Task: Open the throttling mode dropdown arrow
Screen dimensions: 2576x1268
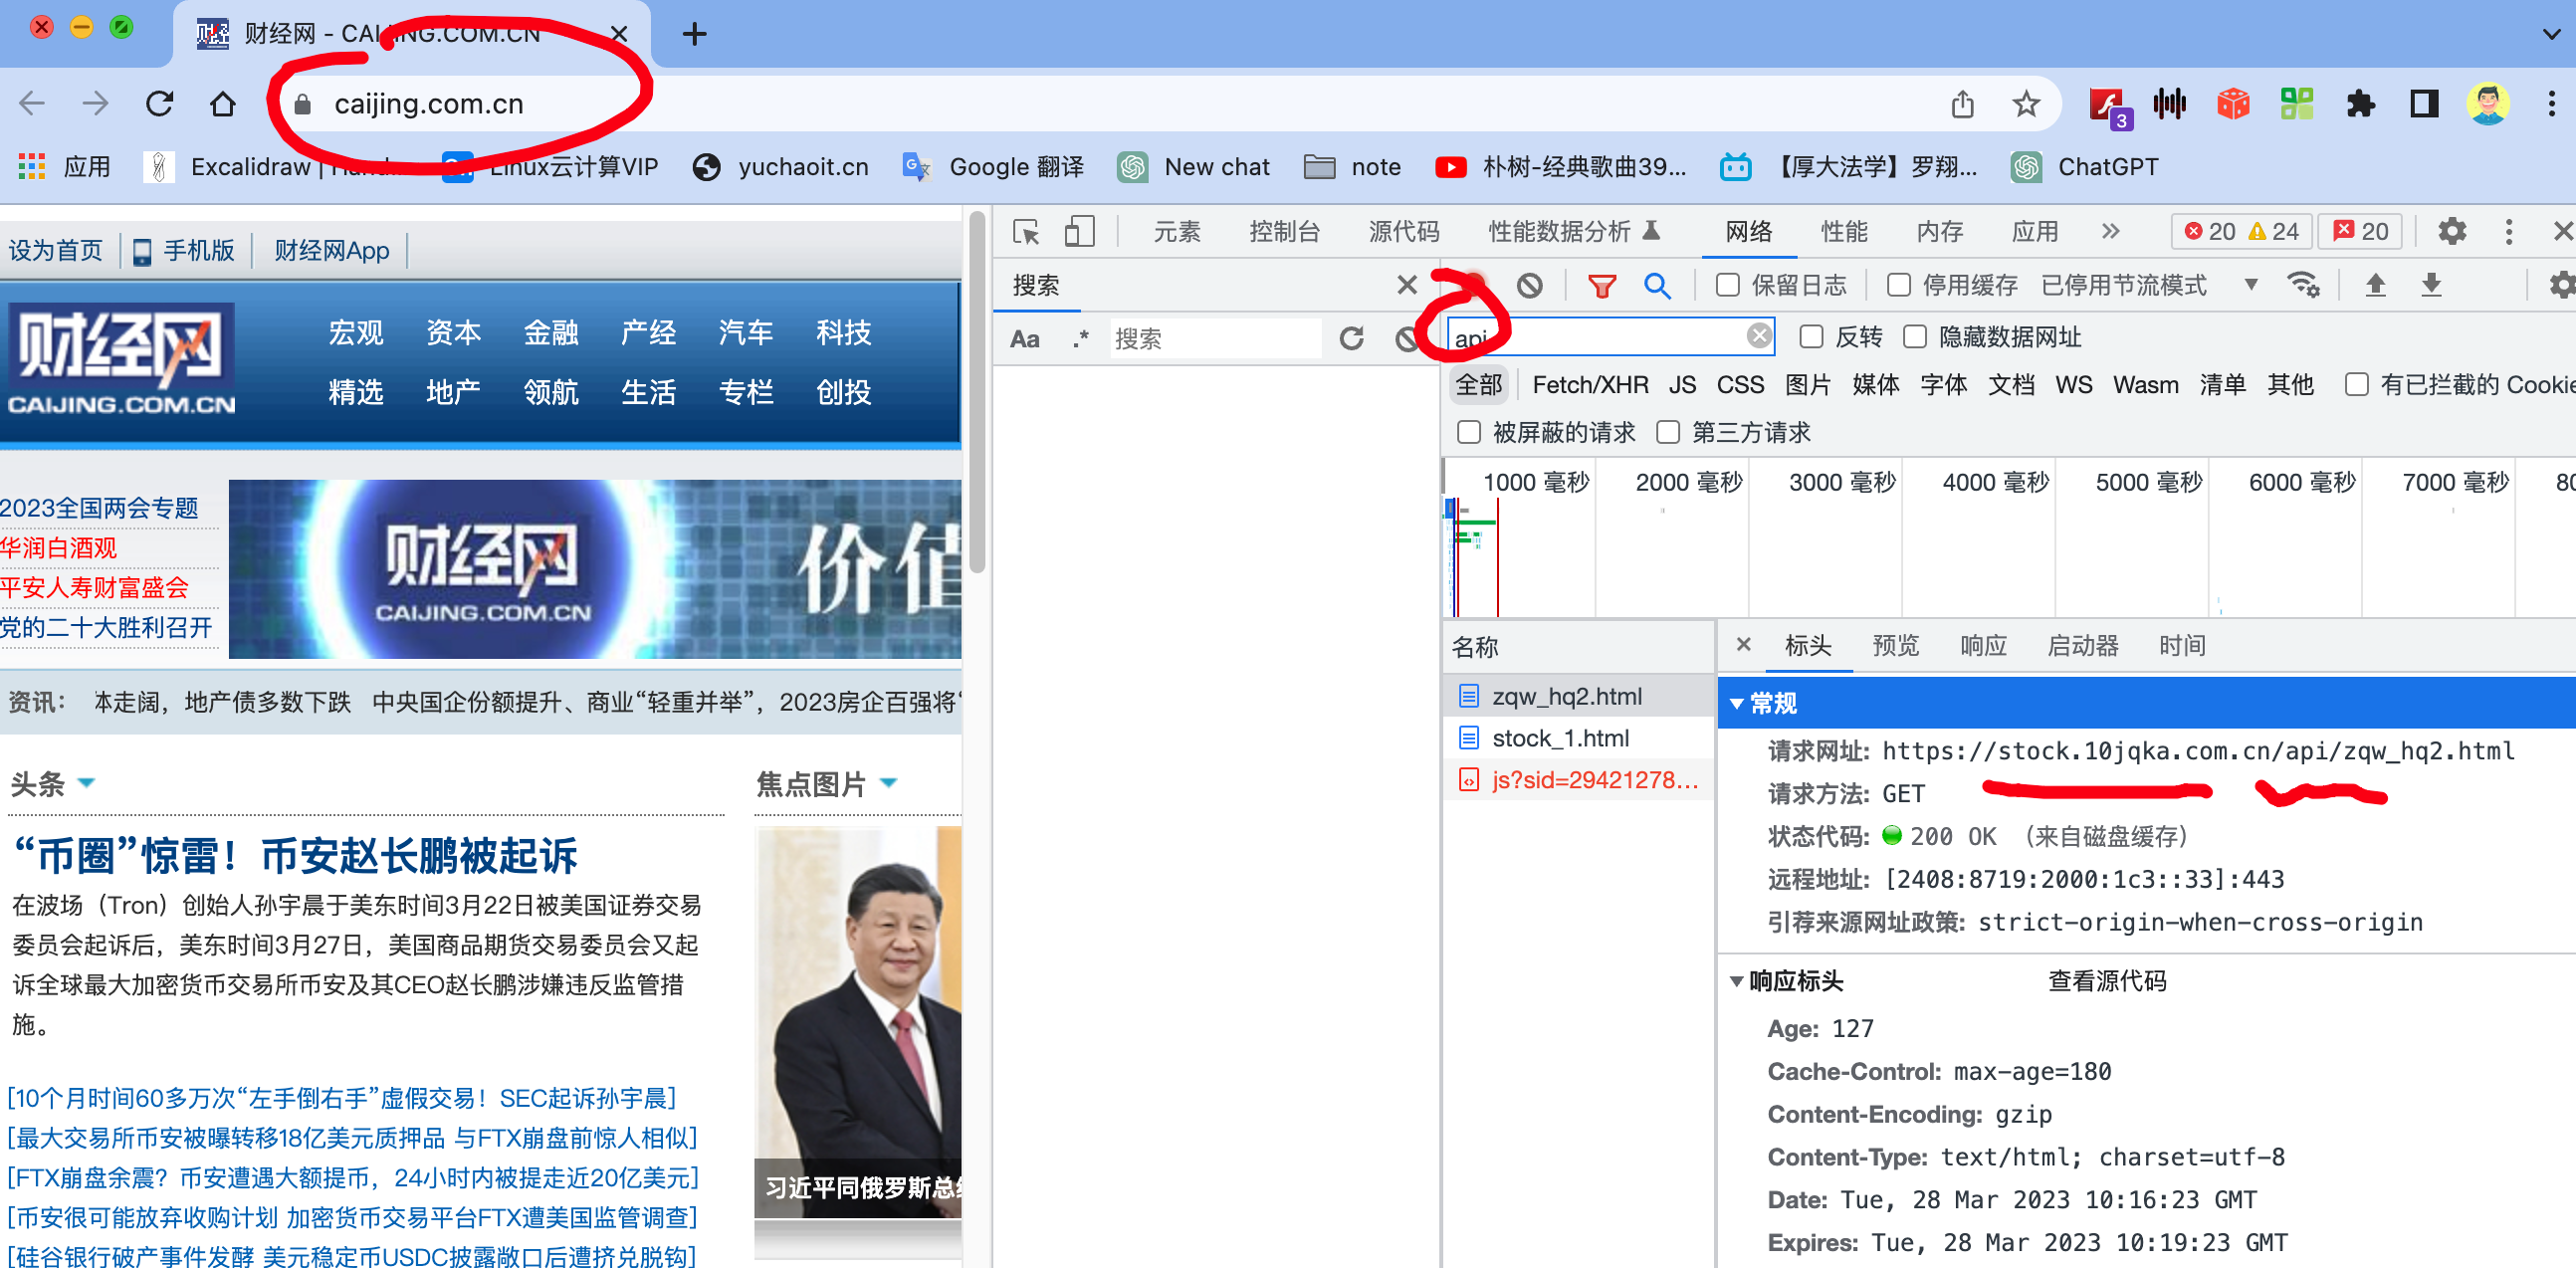Action: pos(2250,286)
